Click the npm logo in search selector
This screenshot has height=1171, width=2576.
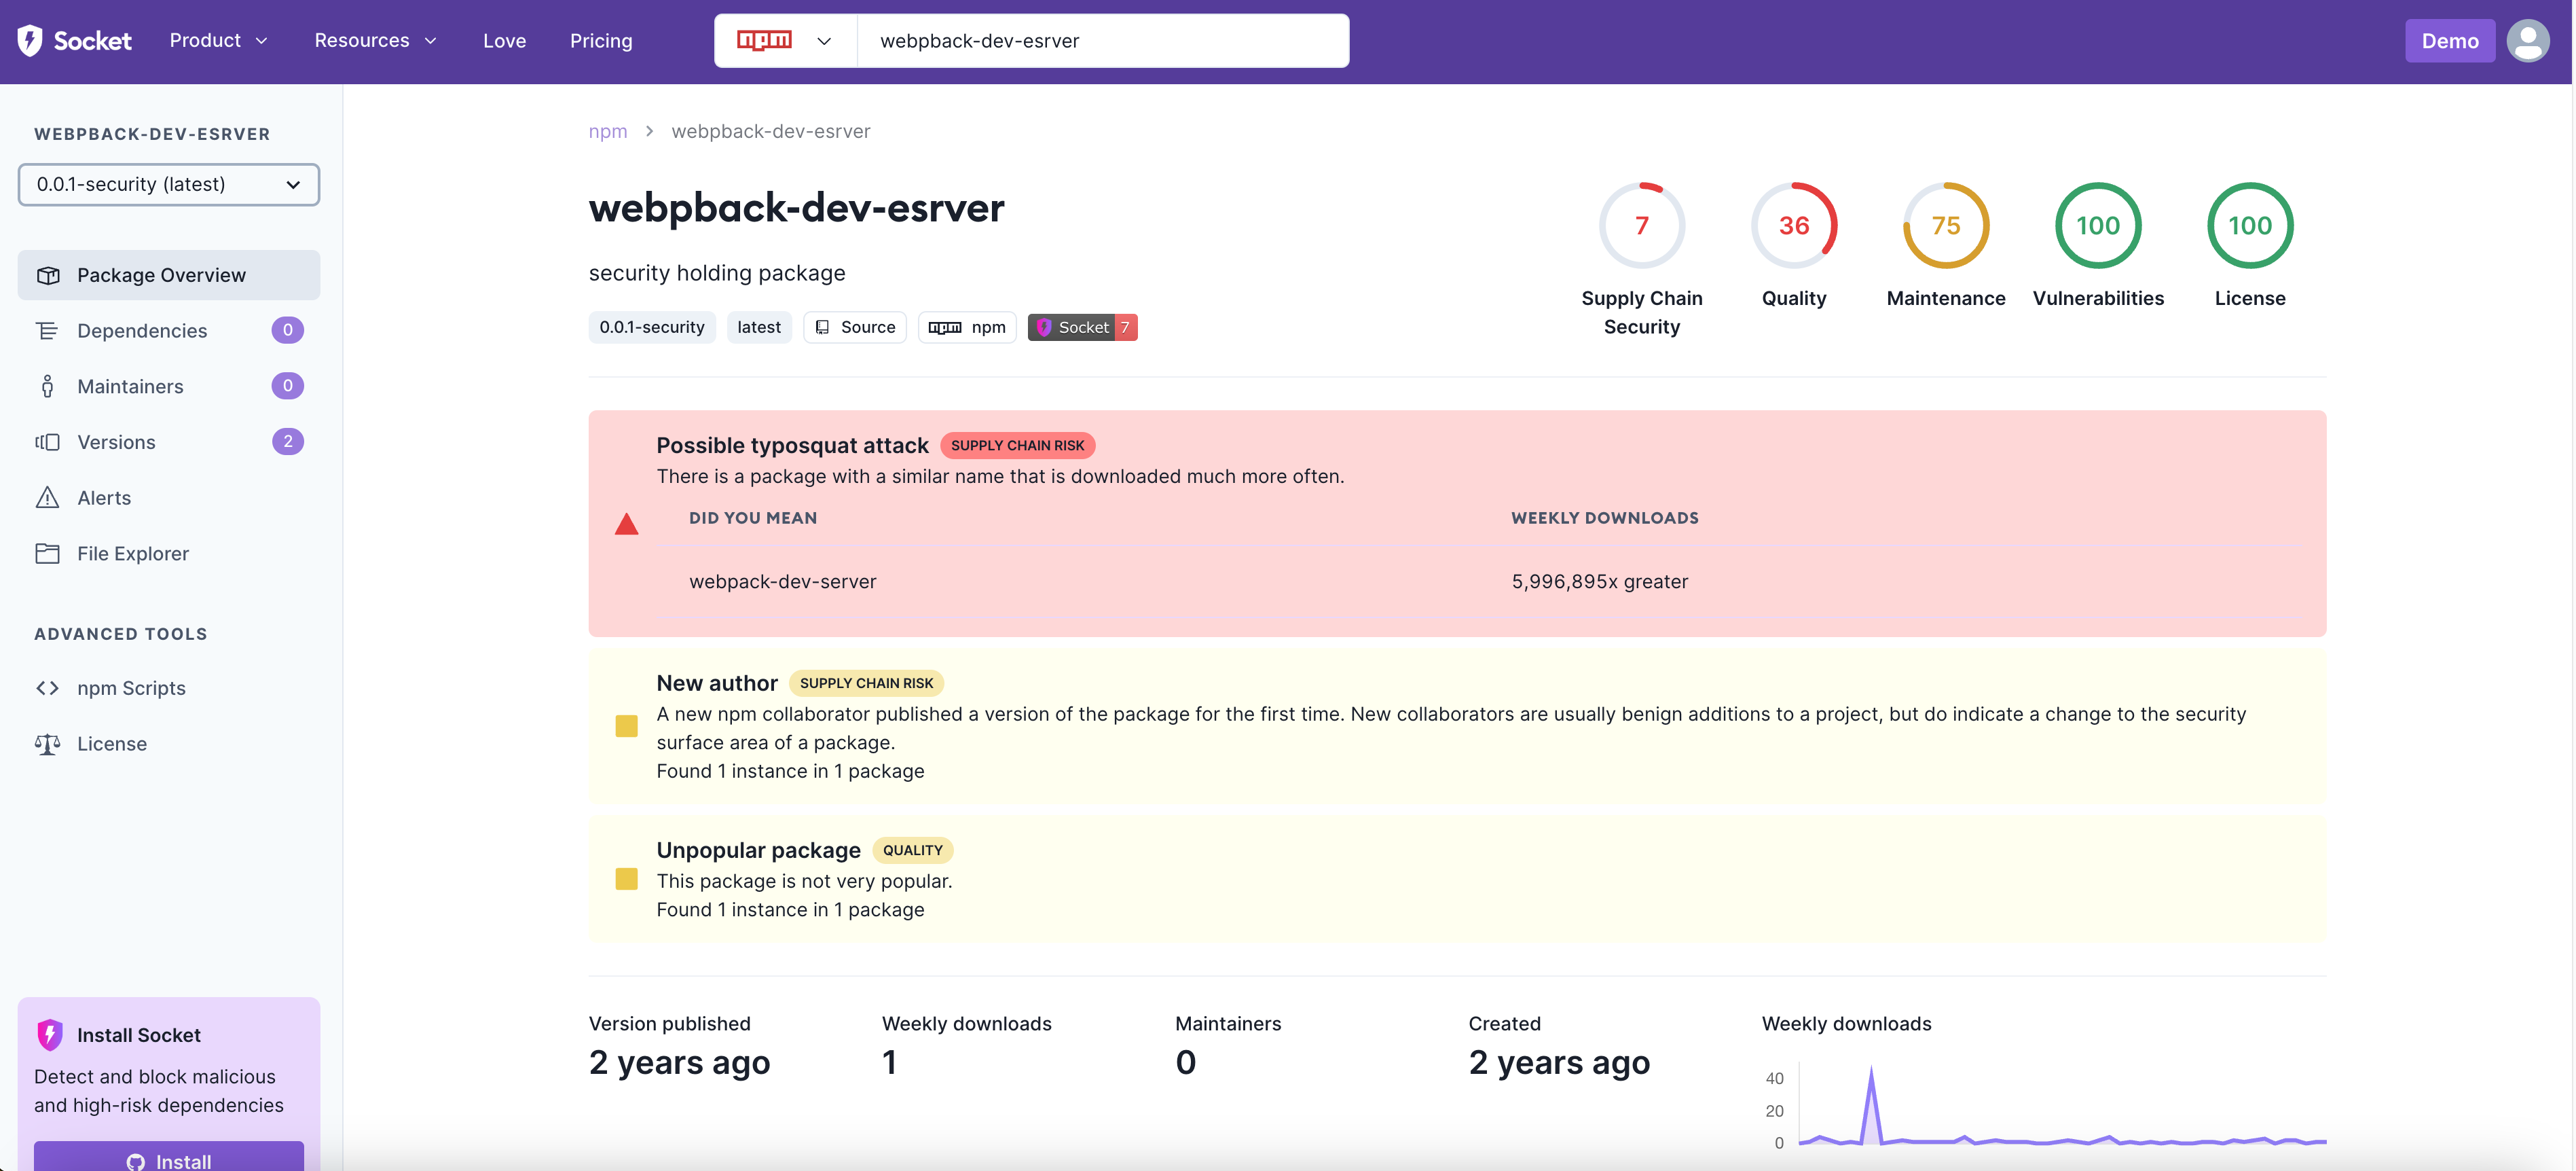[764, 40]
